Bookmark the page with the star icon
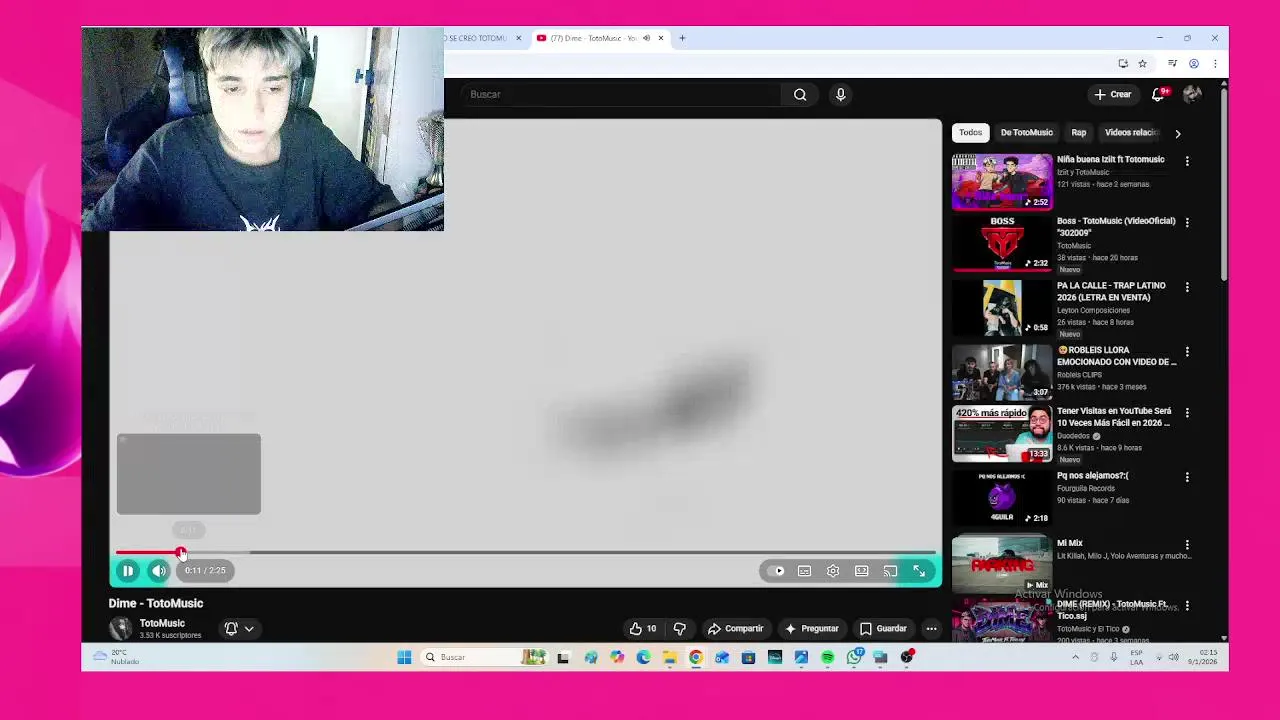Viewport: 1280px width, 720px height. click(1142, 64)
